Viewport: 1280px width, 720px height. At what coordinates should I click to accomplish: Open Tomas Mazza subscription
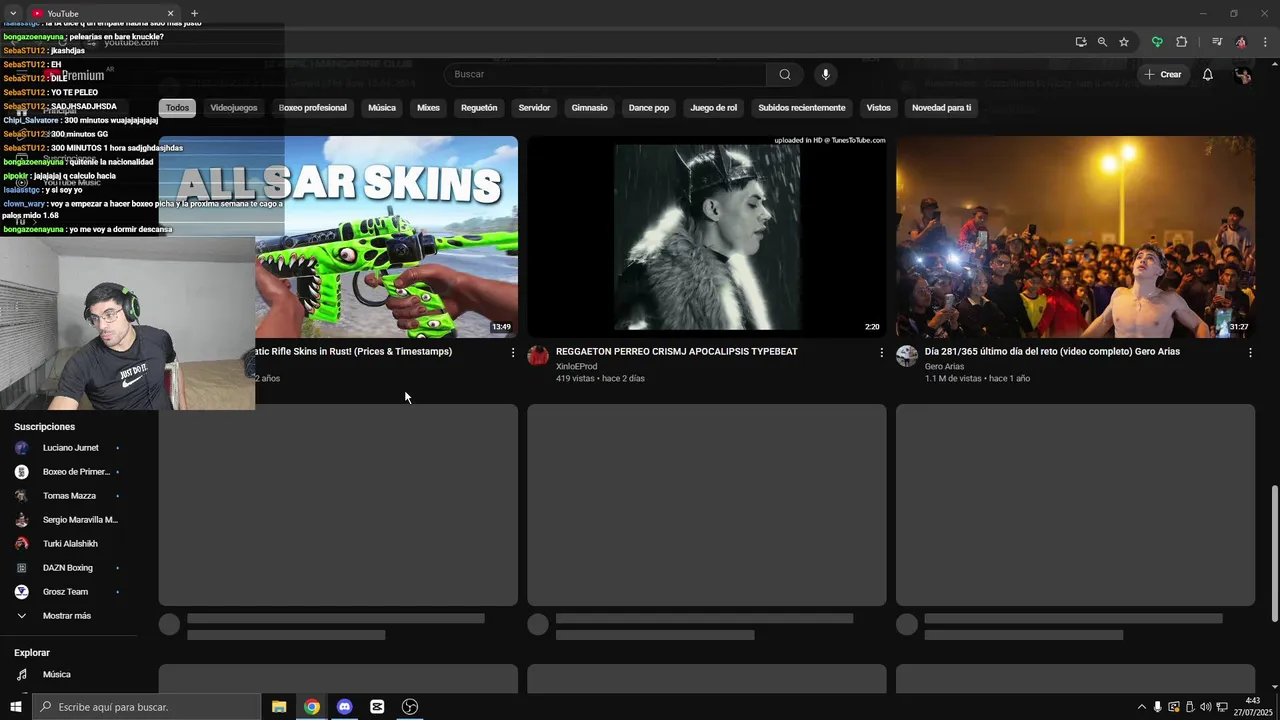click(x=68, y=496)
